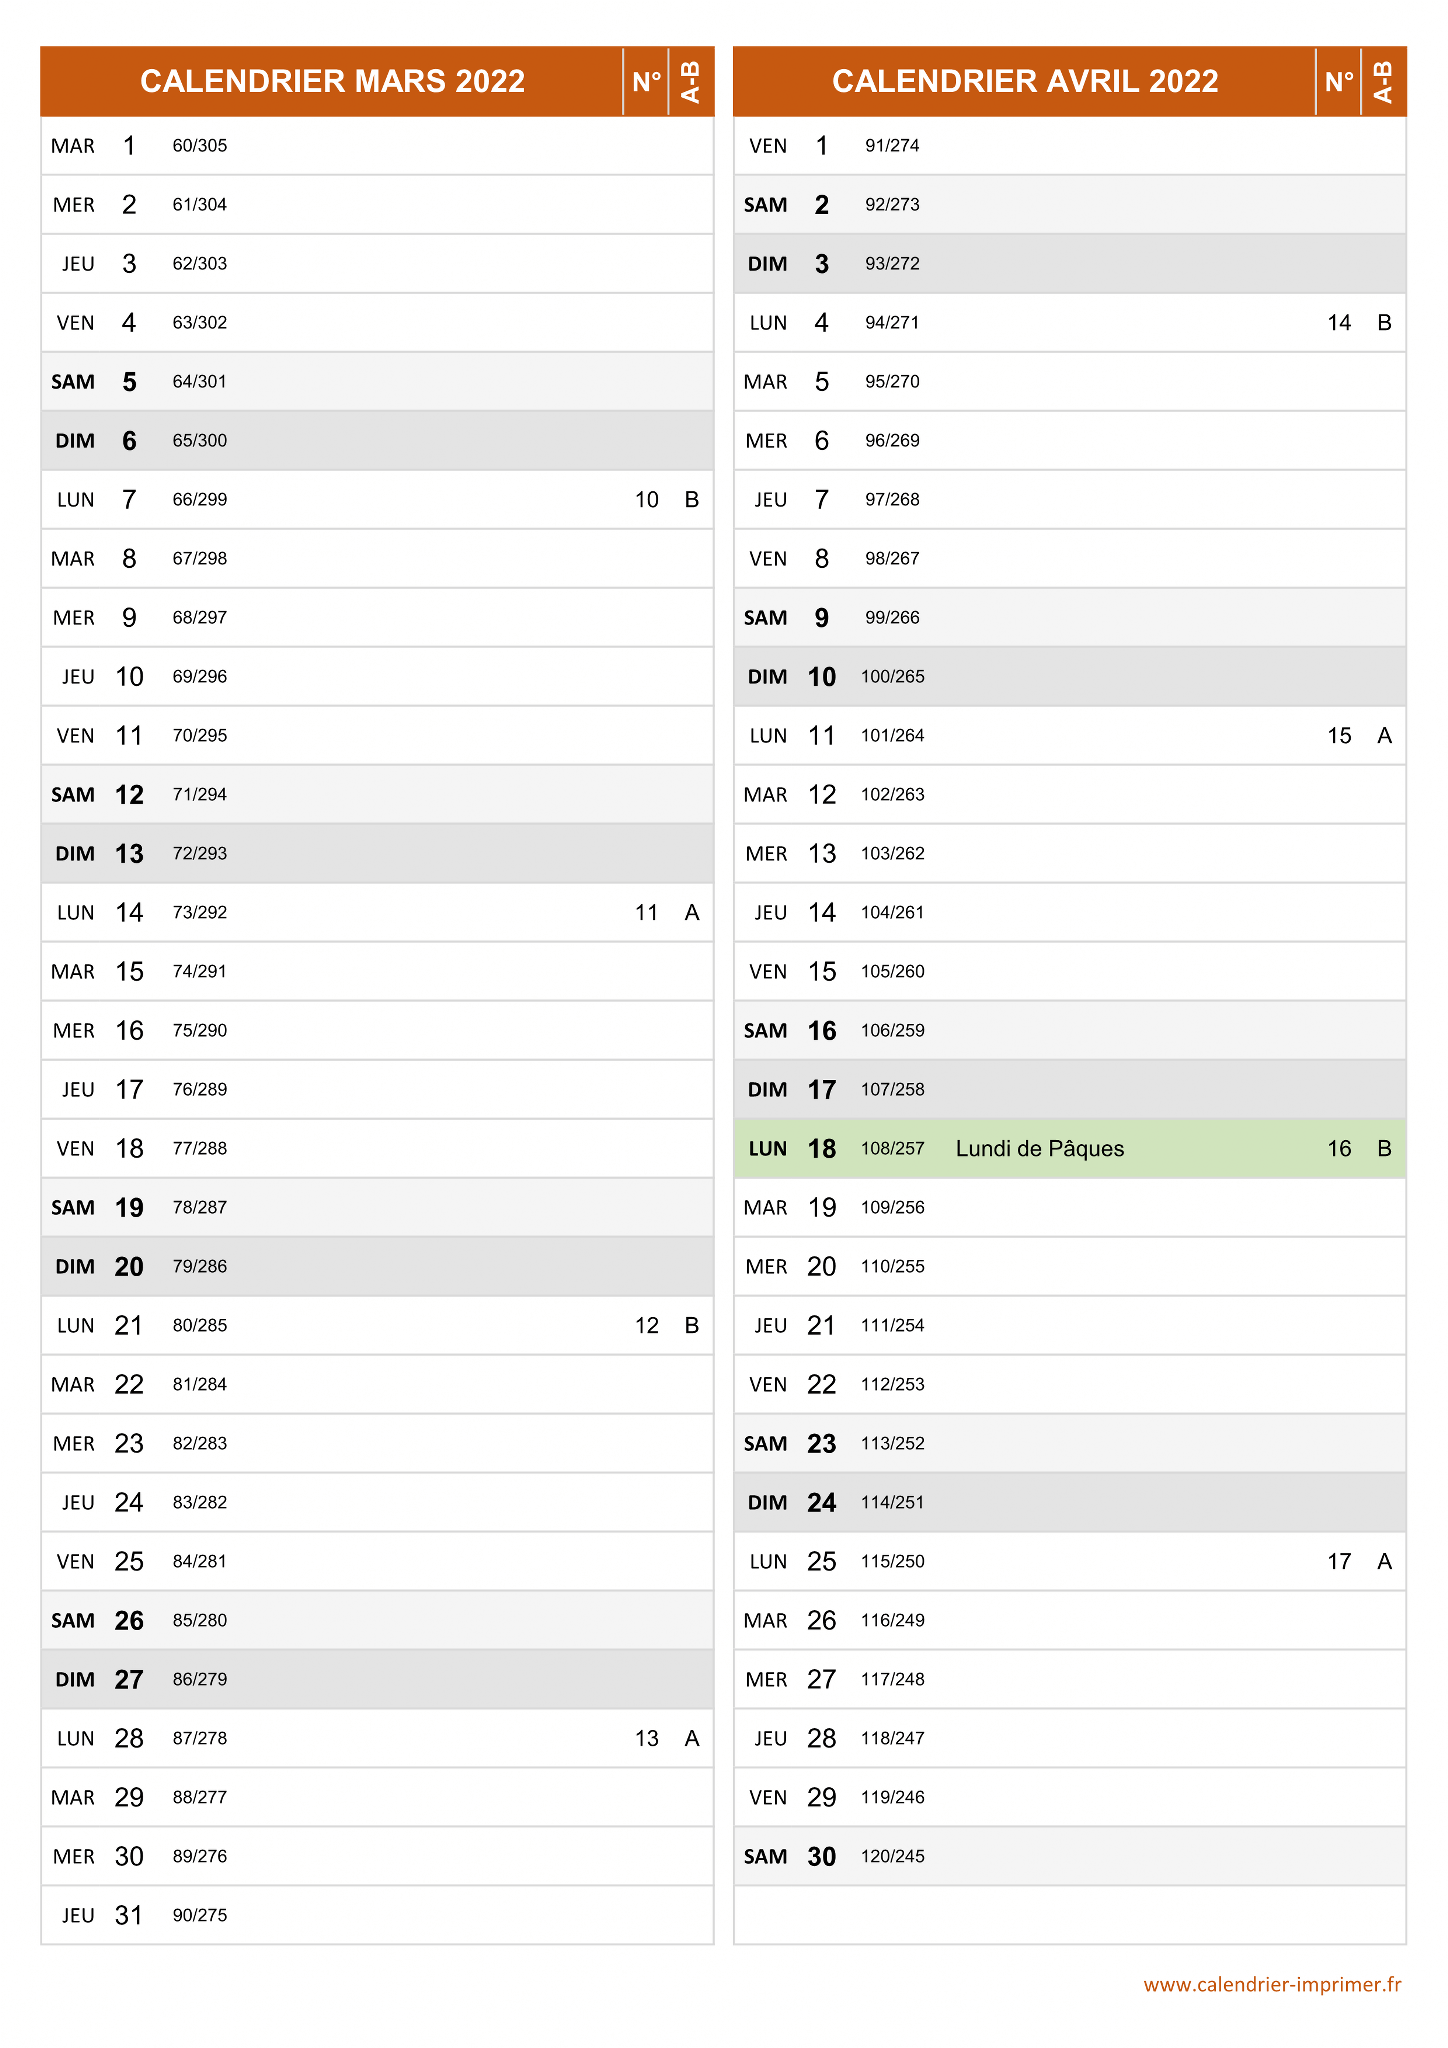Select the CALENDRIER MARS 2022 header
The image size is (1448, 2048).
tap(332, 81)
